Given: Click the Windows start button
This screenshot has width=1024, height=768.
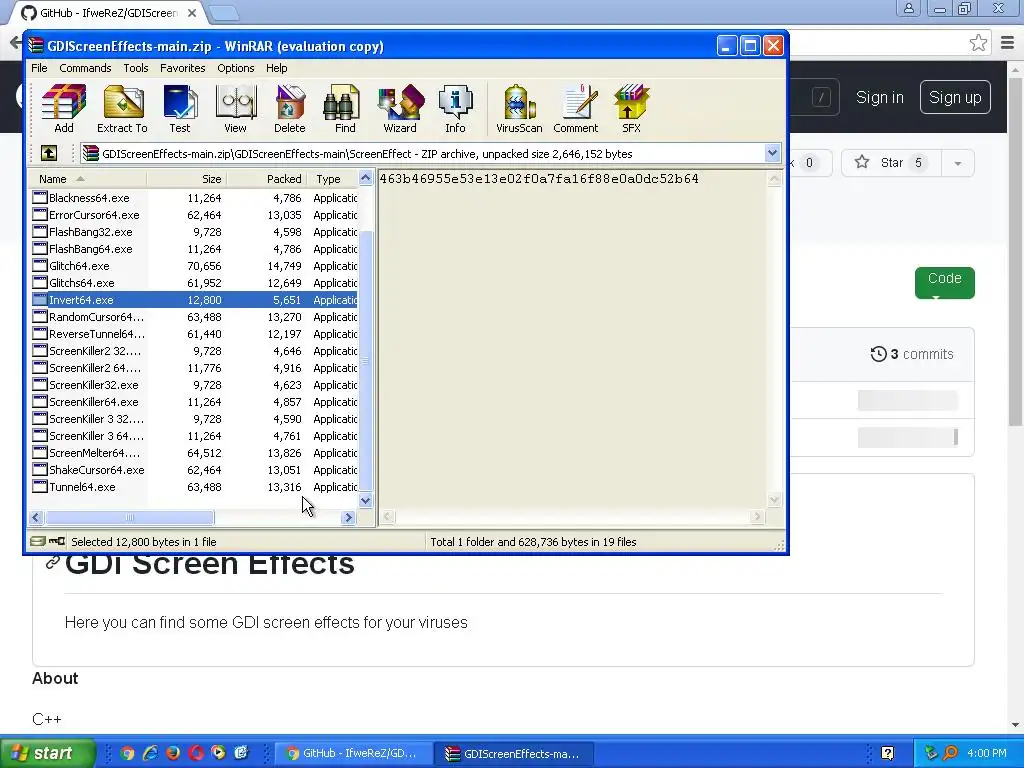Looking at the screenshot, I should click(x=48, y=753).
